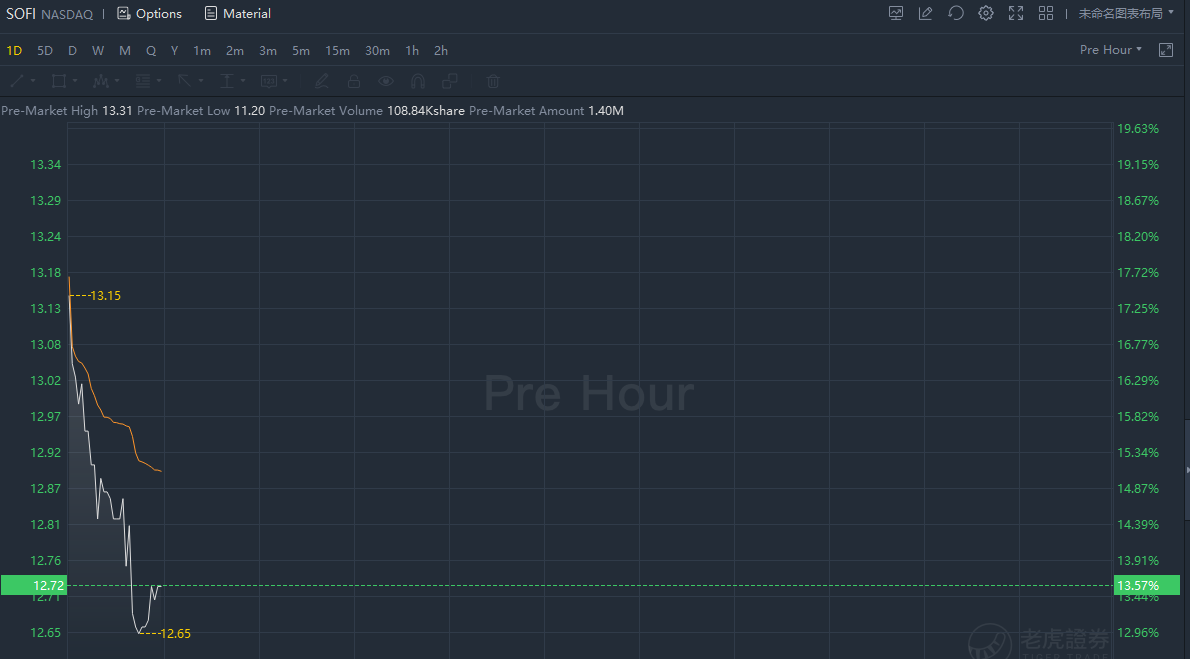Expand the arrow tool dropdown arrow
Viewport: 1190px width, 659px height.
pos(201,81)
